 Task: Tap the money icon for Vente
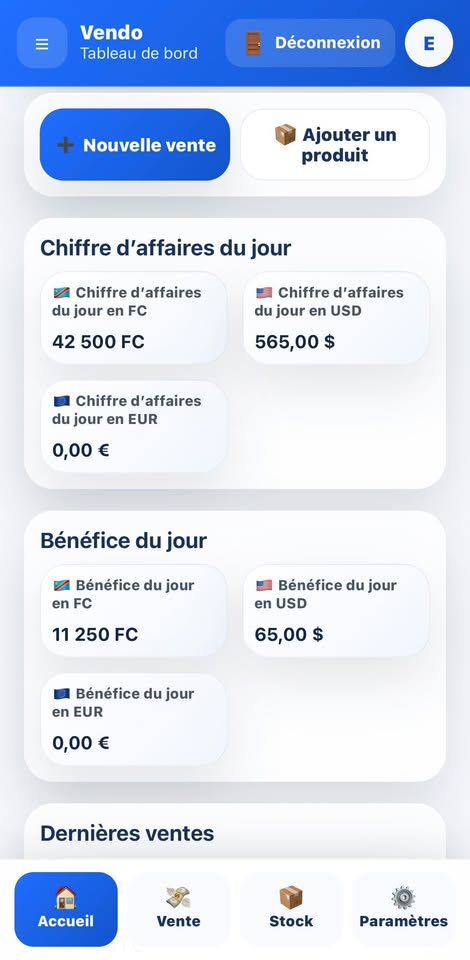(178, 897)
